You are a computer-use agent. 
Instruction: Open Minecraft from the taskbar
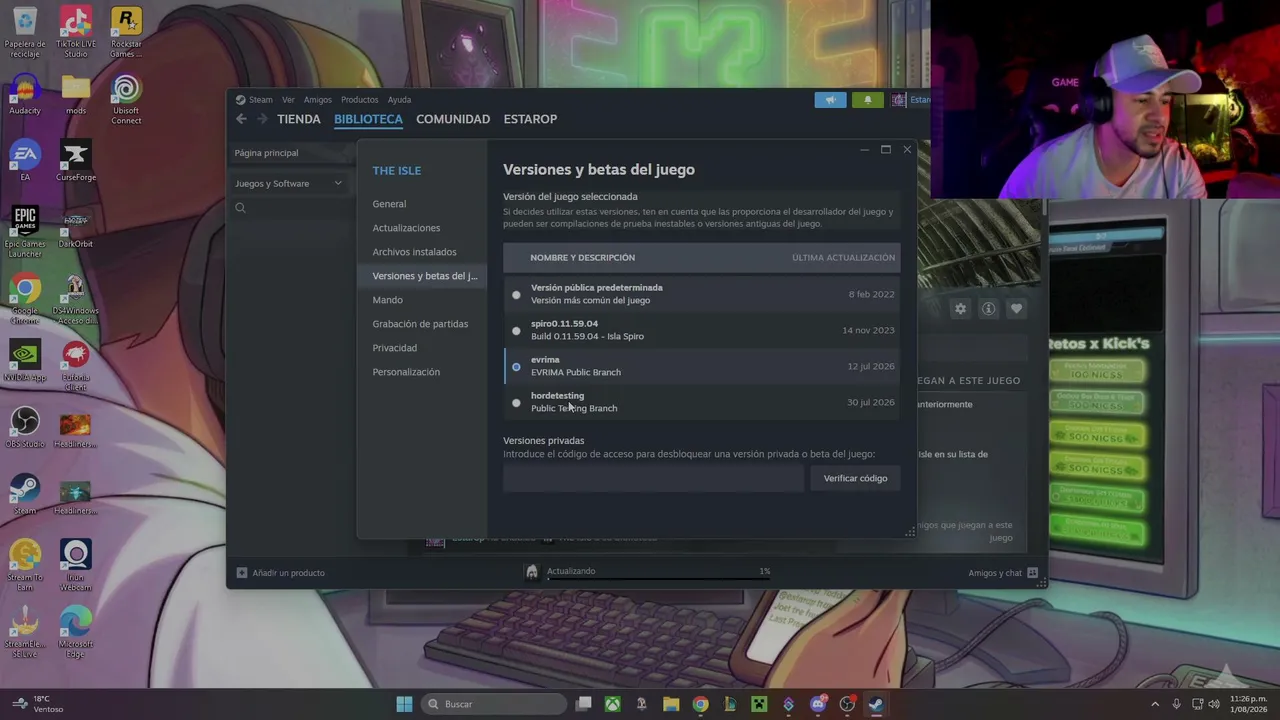[x=759, y=704]
